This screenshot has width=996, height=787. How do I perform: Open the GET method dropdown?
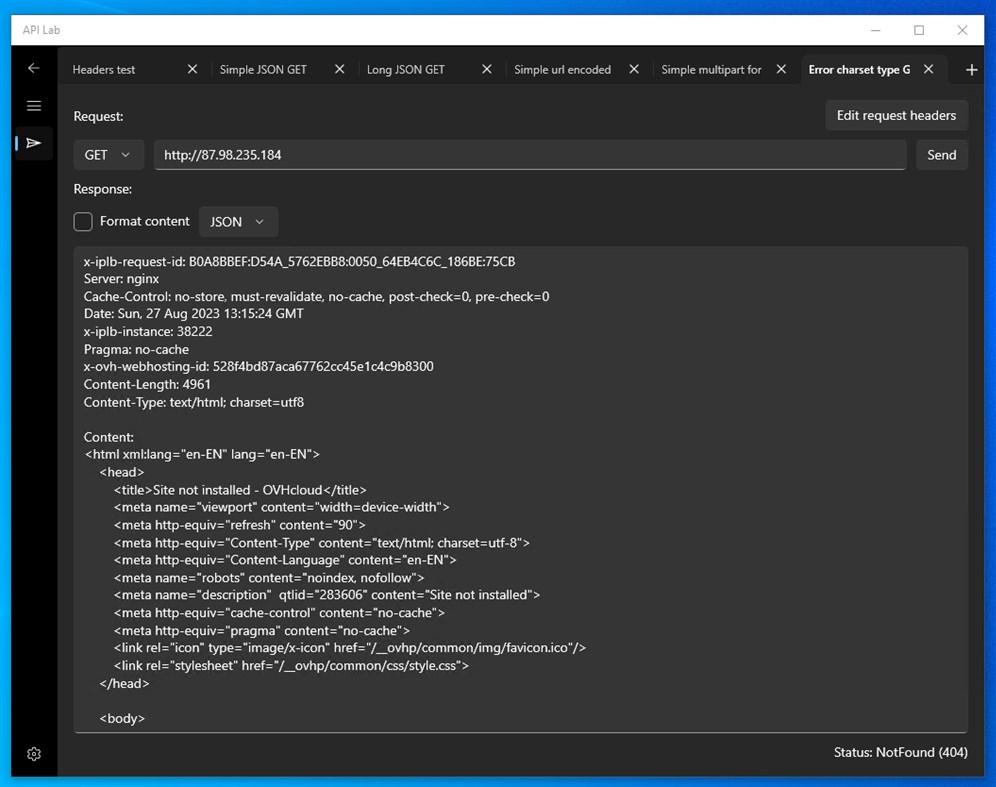(x=108, y=154)
